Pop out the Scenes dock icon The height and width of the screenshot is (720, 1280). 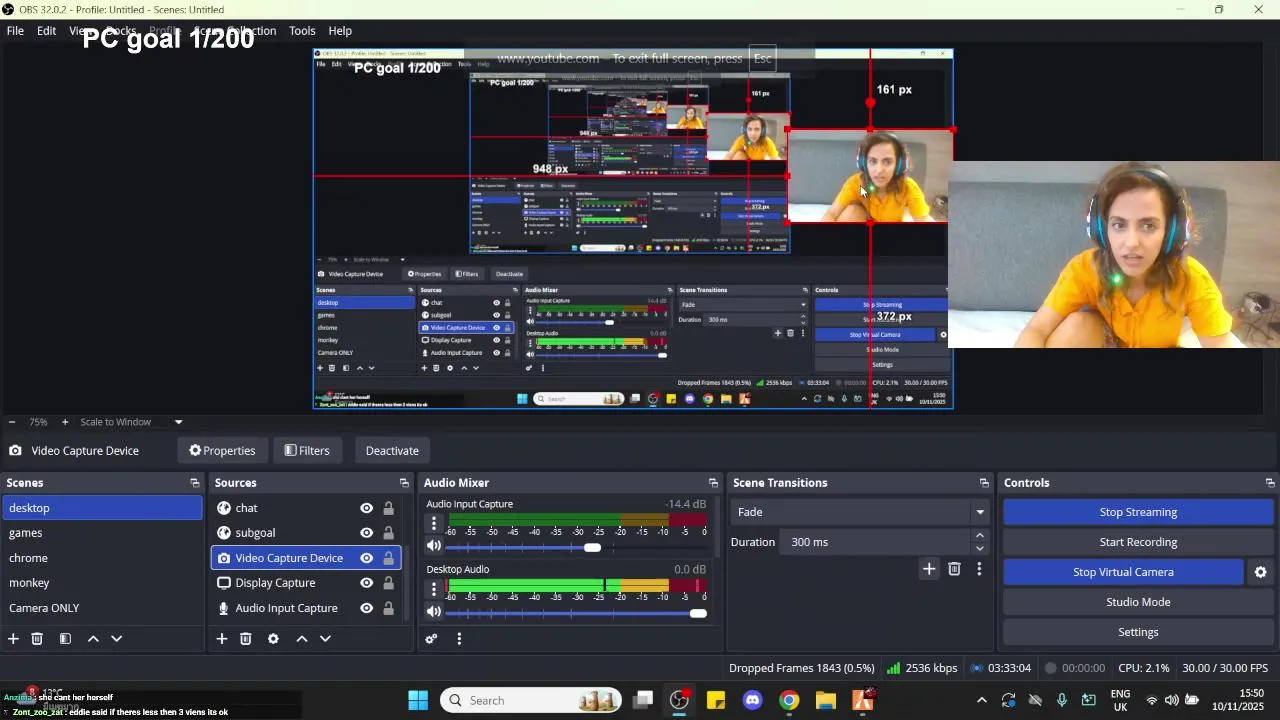pos(194,483)
